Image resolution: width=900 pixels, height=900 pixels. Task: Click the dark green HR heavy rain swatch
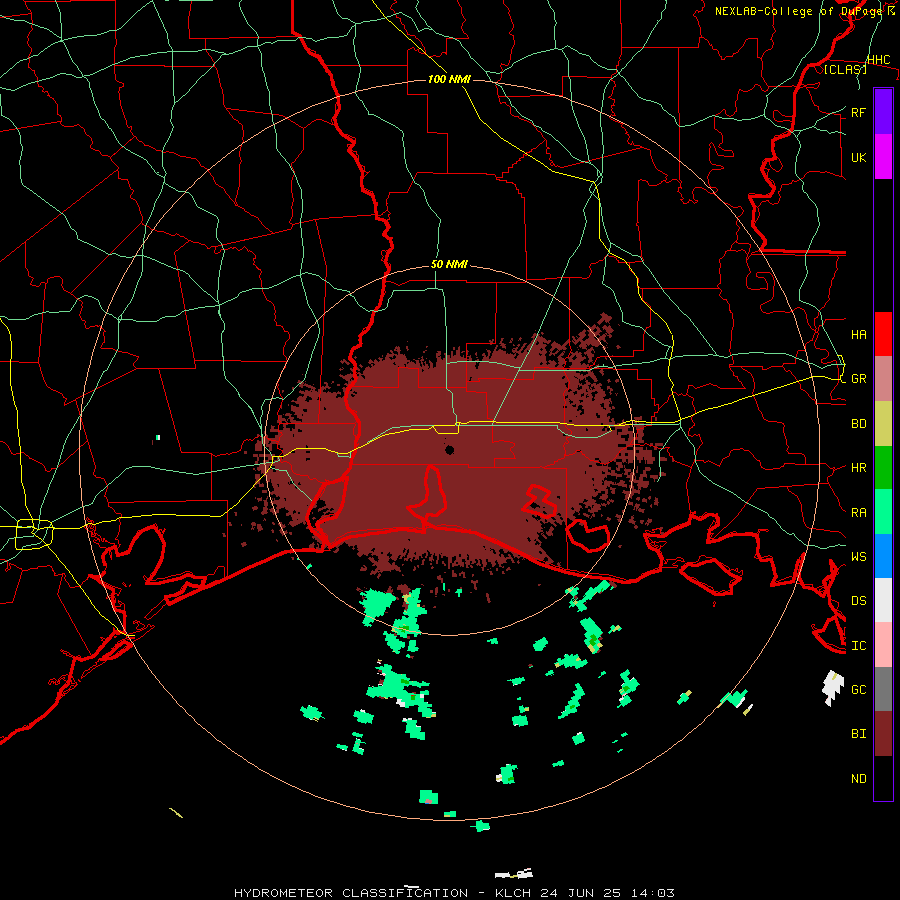tap(883, 468)
